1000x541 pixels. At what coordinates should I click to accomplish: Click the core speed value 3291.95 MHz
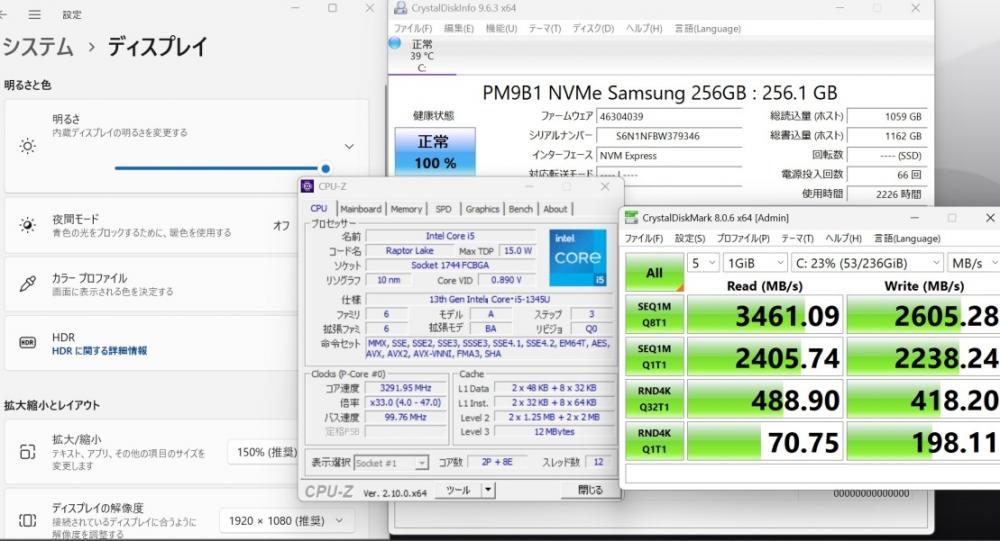(406, 388)
